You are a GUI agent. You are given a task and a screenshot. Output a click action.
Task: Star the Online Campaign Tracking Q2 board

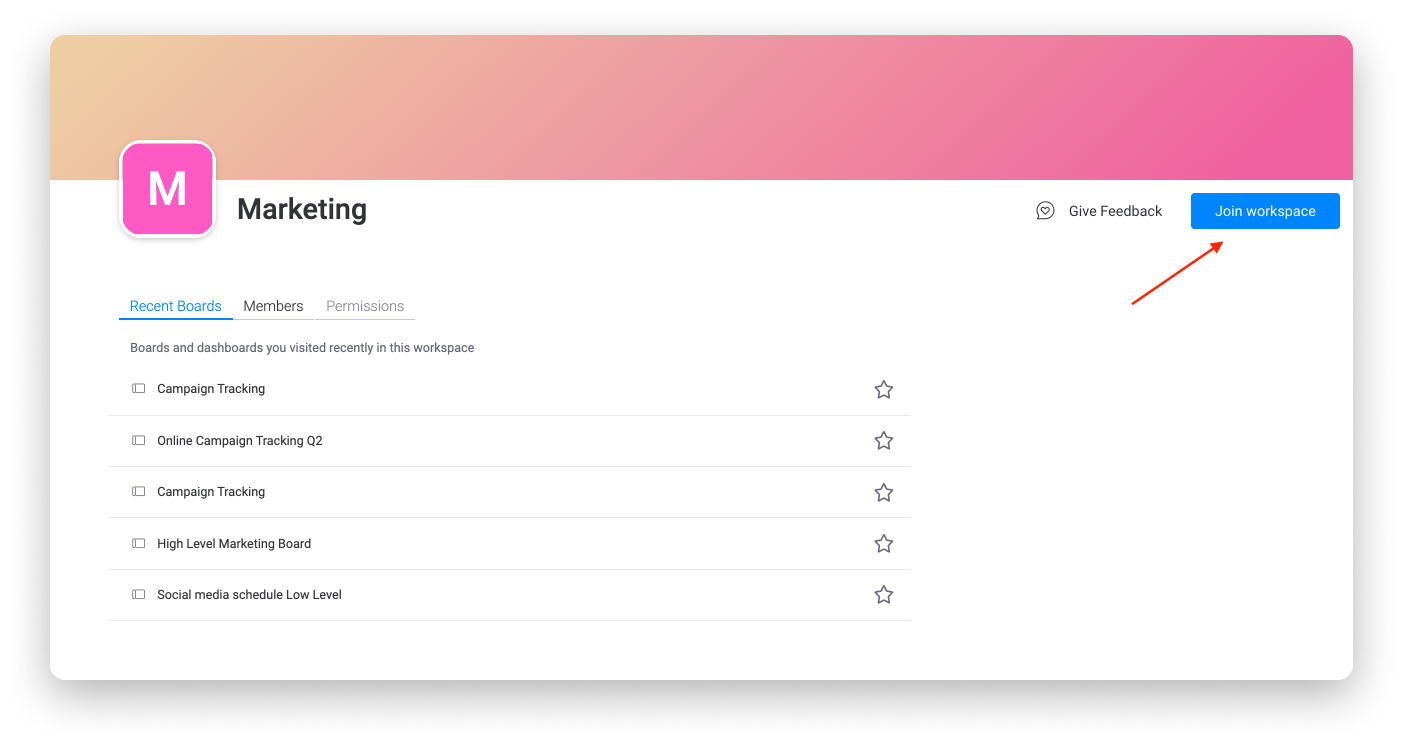click(x=884, y=441)
